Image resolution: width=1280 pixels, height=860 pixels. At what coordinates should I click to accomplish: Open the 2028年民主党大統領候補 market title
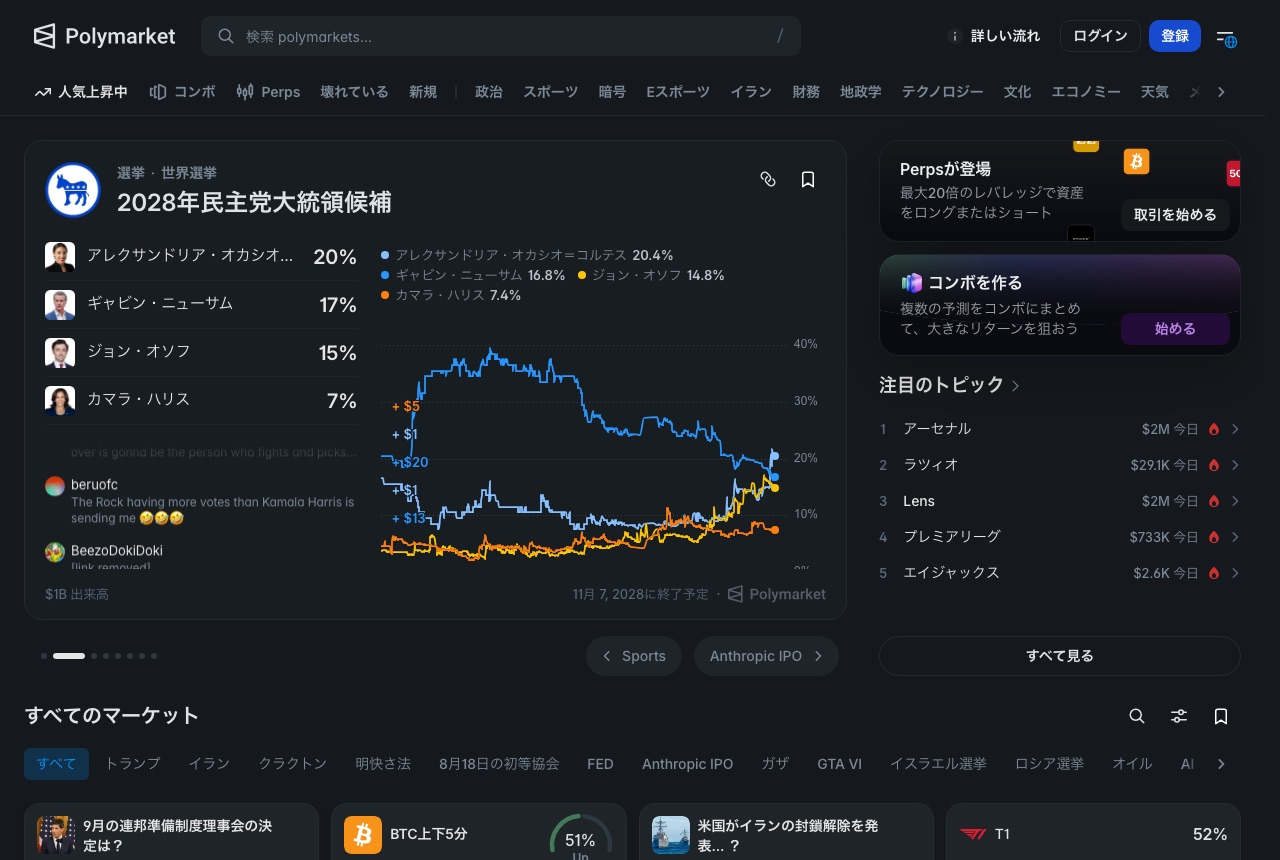(x=254, y=202)
